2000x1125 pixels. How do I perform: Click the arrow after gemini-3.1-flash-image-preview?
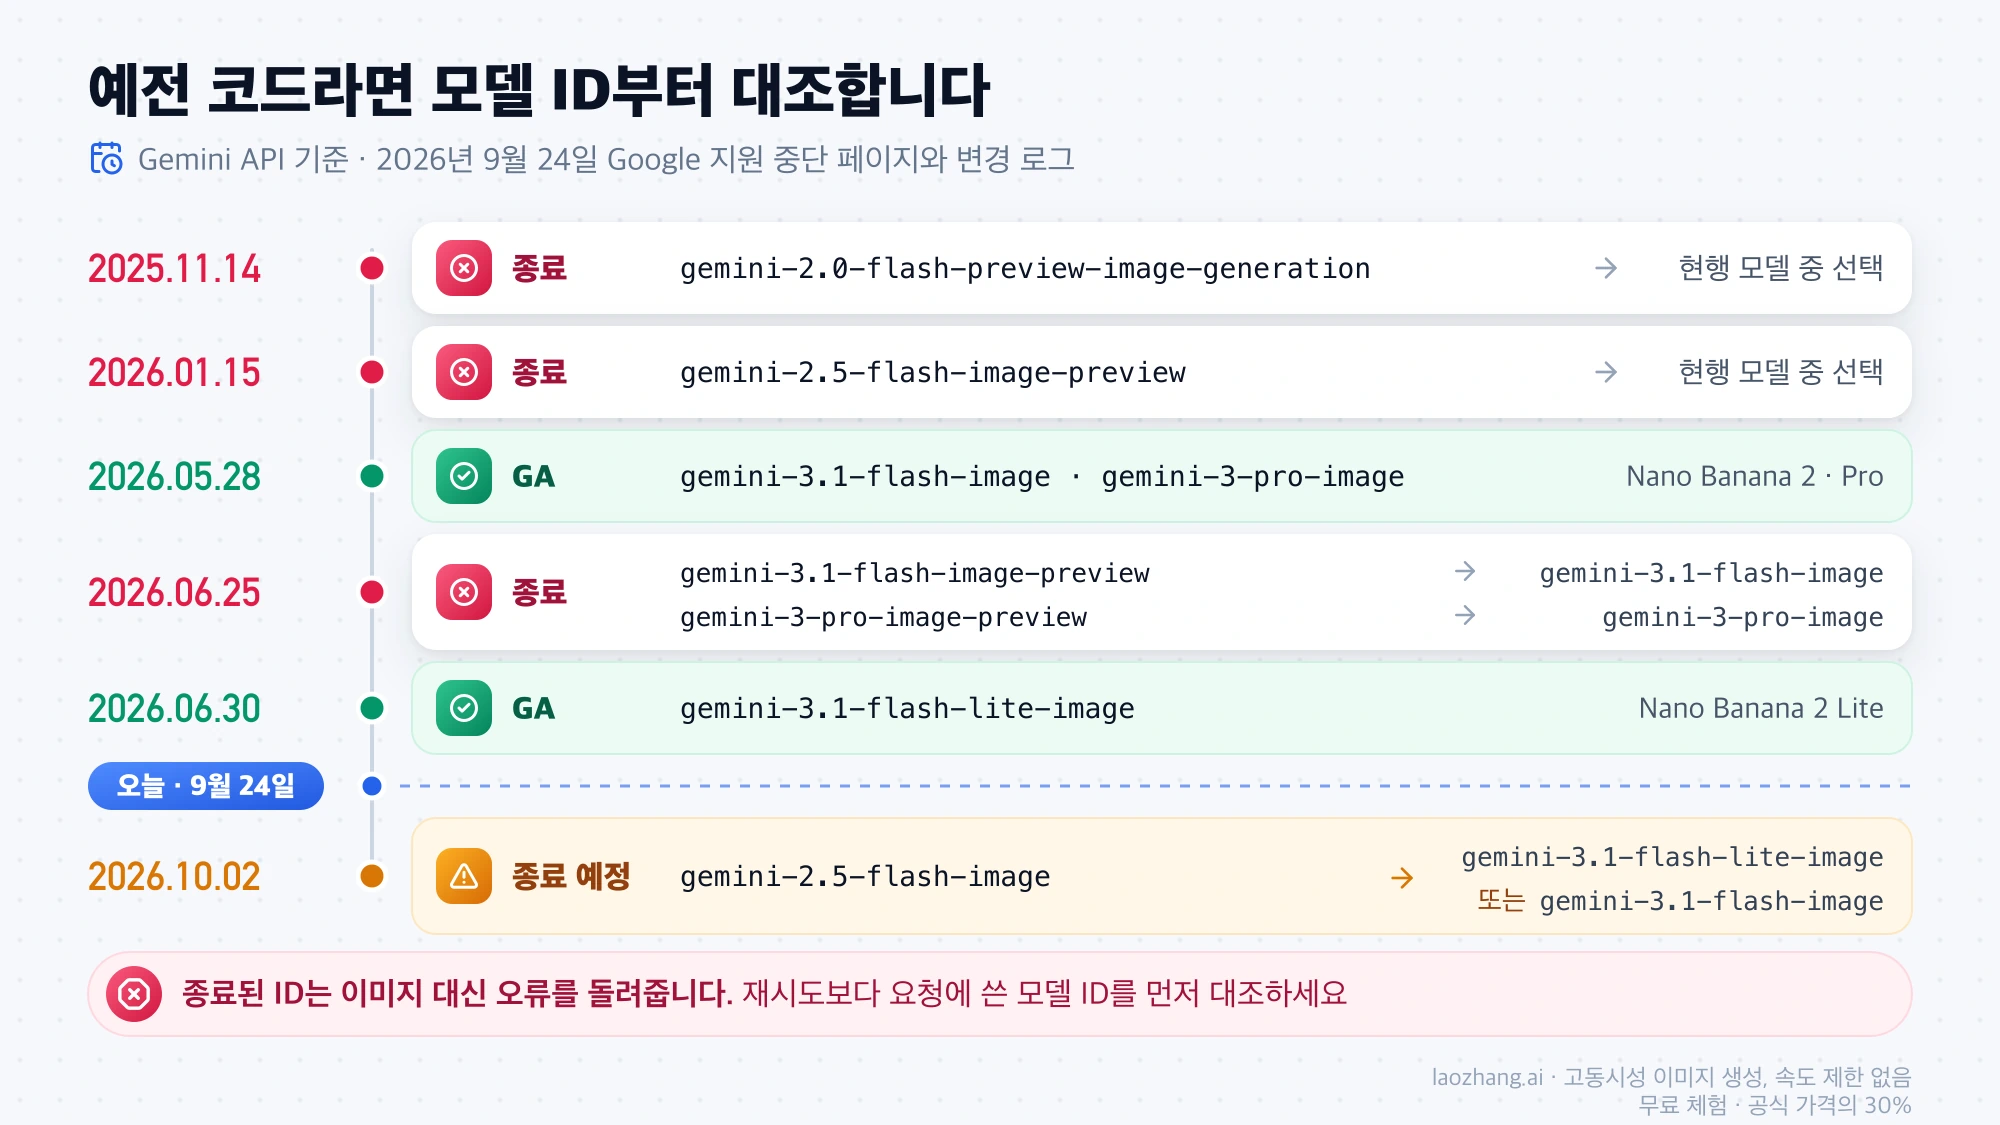(x=1465, y=571)
